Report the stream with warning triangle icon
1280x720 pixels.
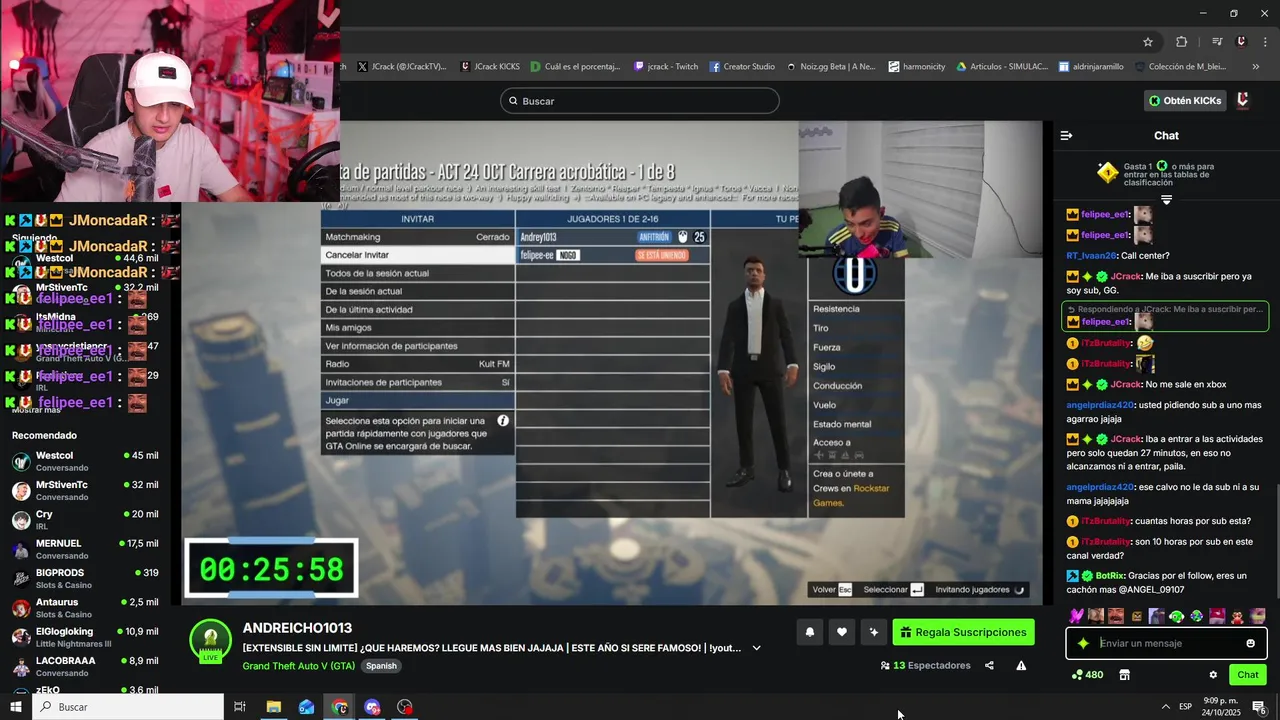1021,665
